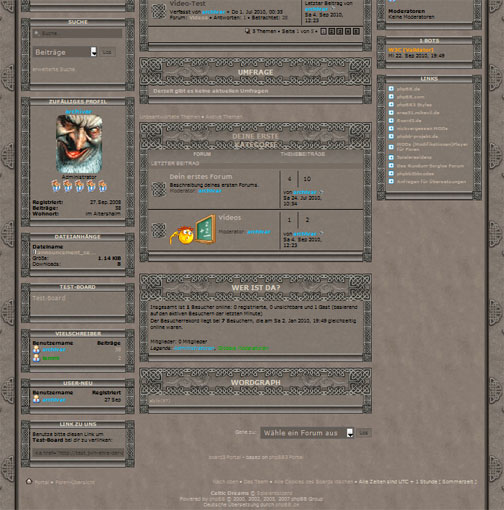504x510 pixels.
Task: Open archivar moderator link under Dein erstes Forum
Action: (210, 191)
